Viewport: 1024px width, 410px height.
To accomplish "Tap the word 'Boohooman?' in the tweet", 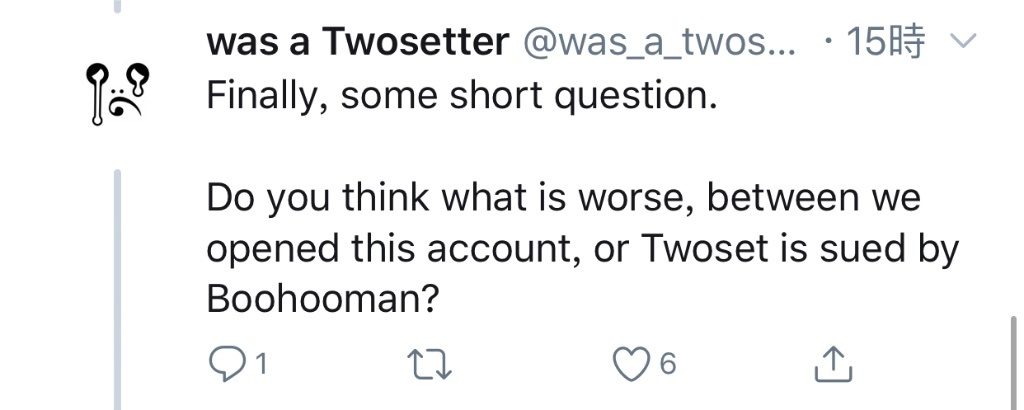I will click(321, 300).
